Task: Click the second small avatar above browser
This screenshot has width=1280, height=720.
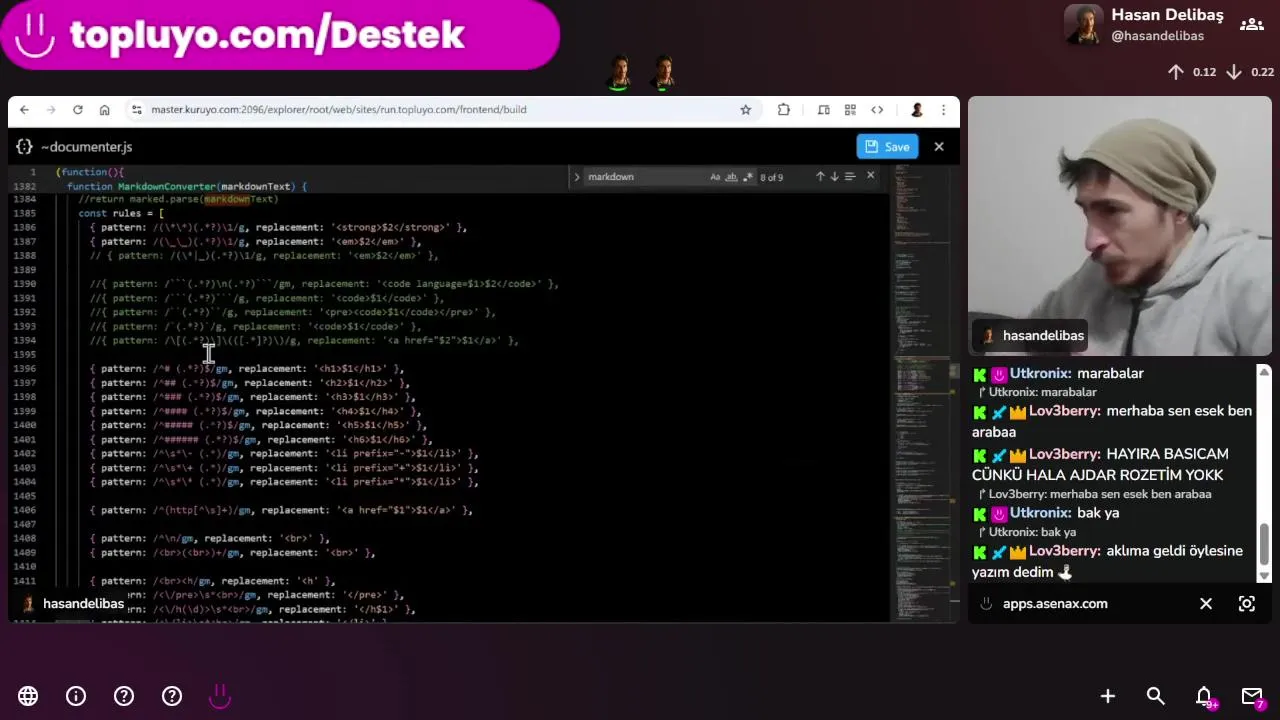Action: point(663,73)
